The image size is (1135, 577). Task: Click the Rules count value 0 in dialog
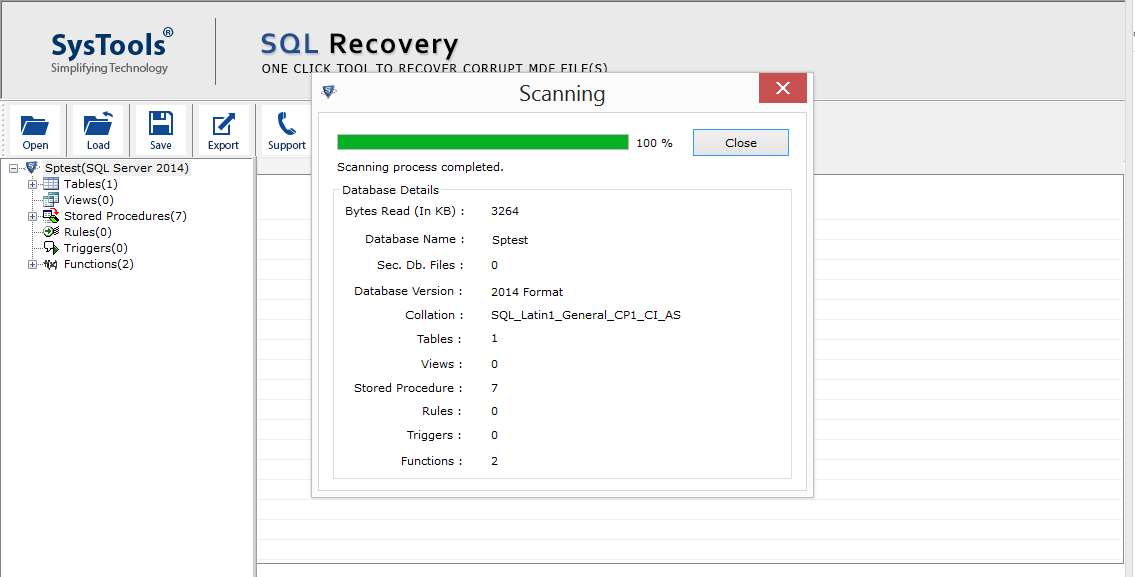494,411
